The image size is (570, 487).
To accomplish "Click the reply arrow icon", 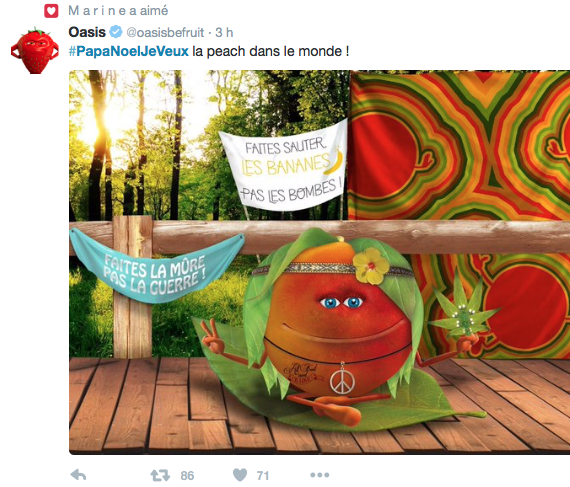I will point(78,475).
